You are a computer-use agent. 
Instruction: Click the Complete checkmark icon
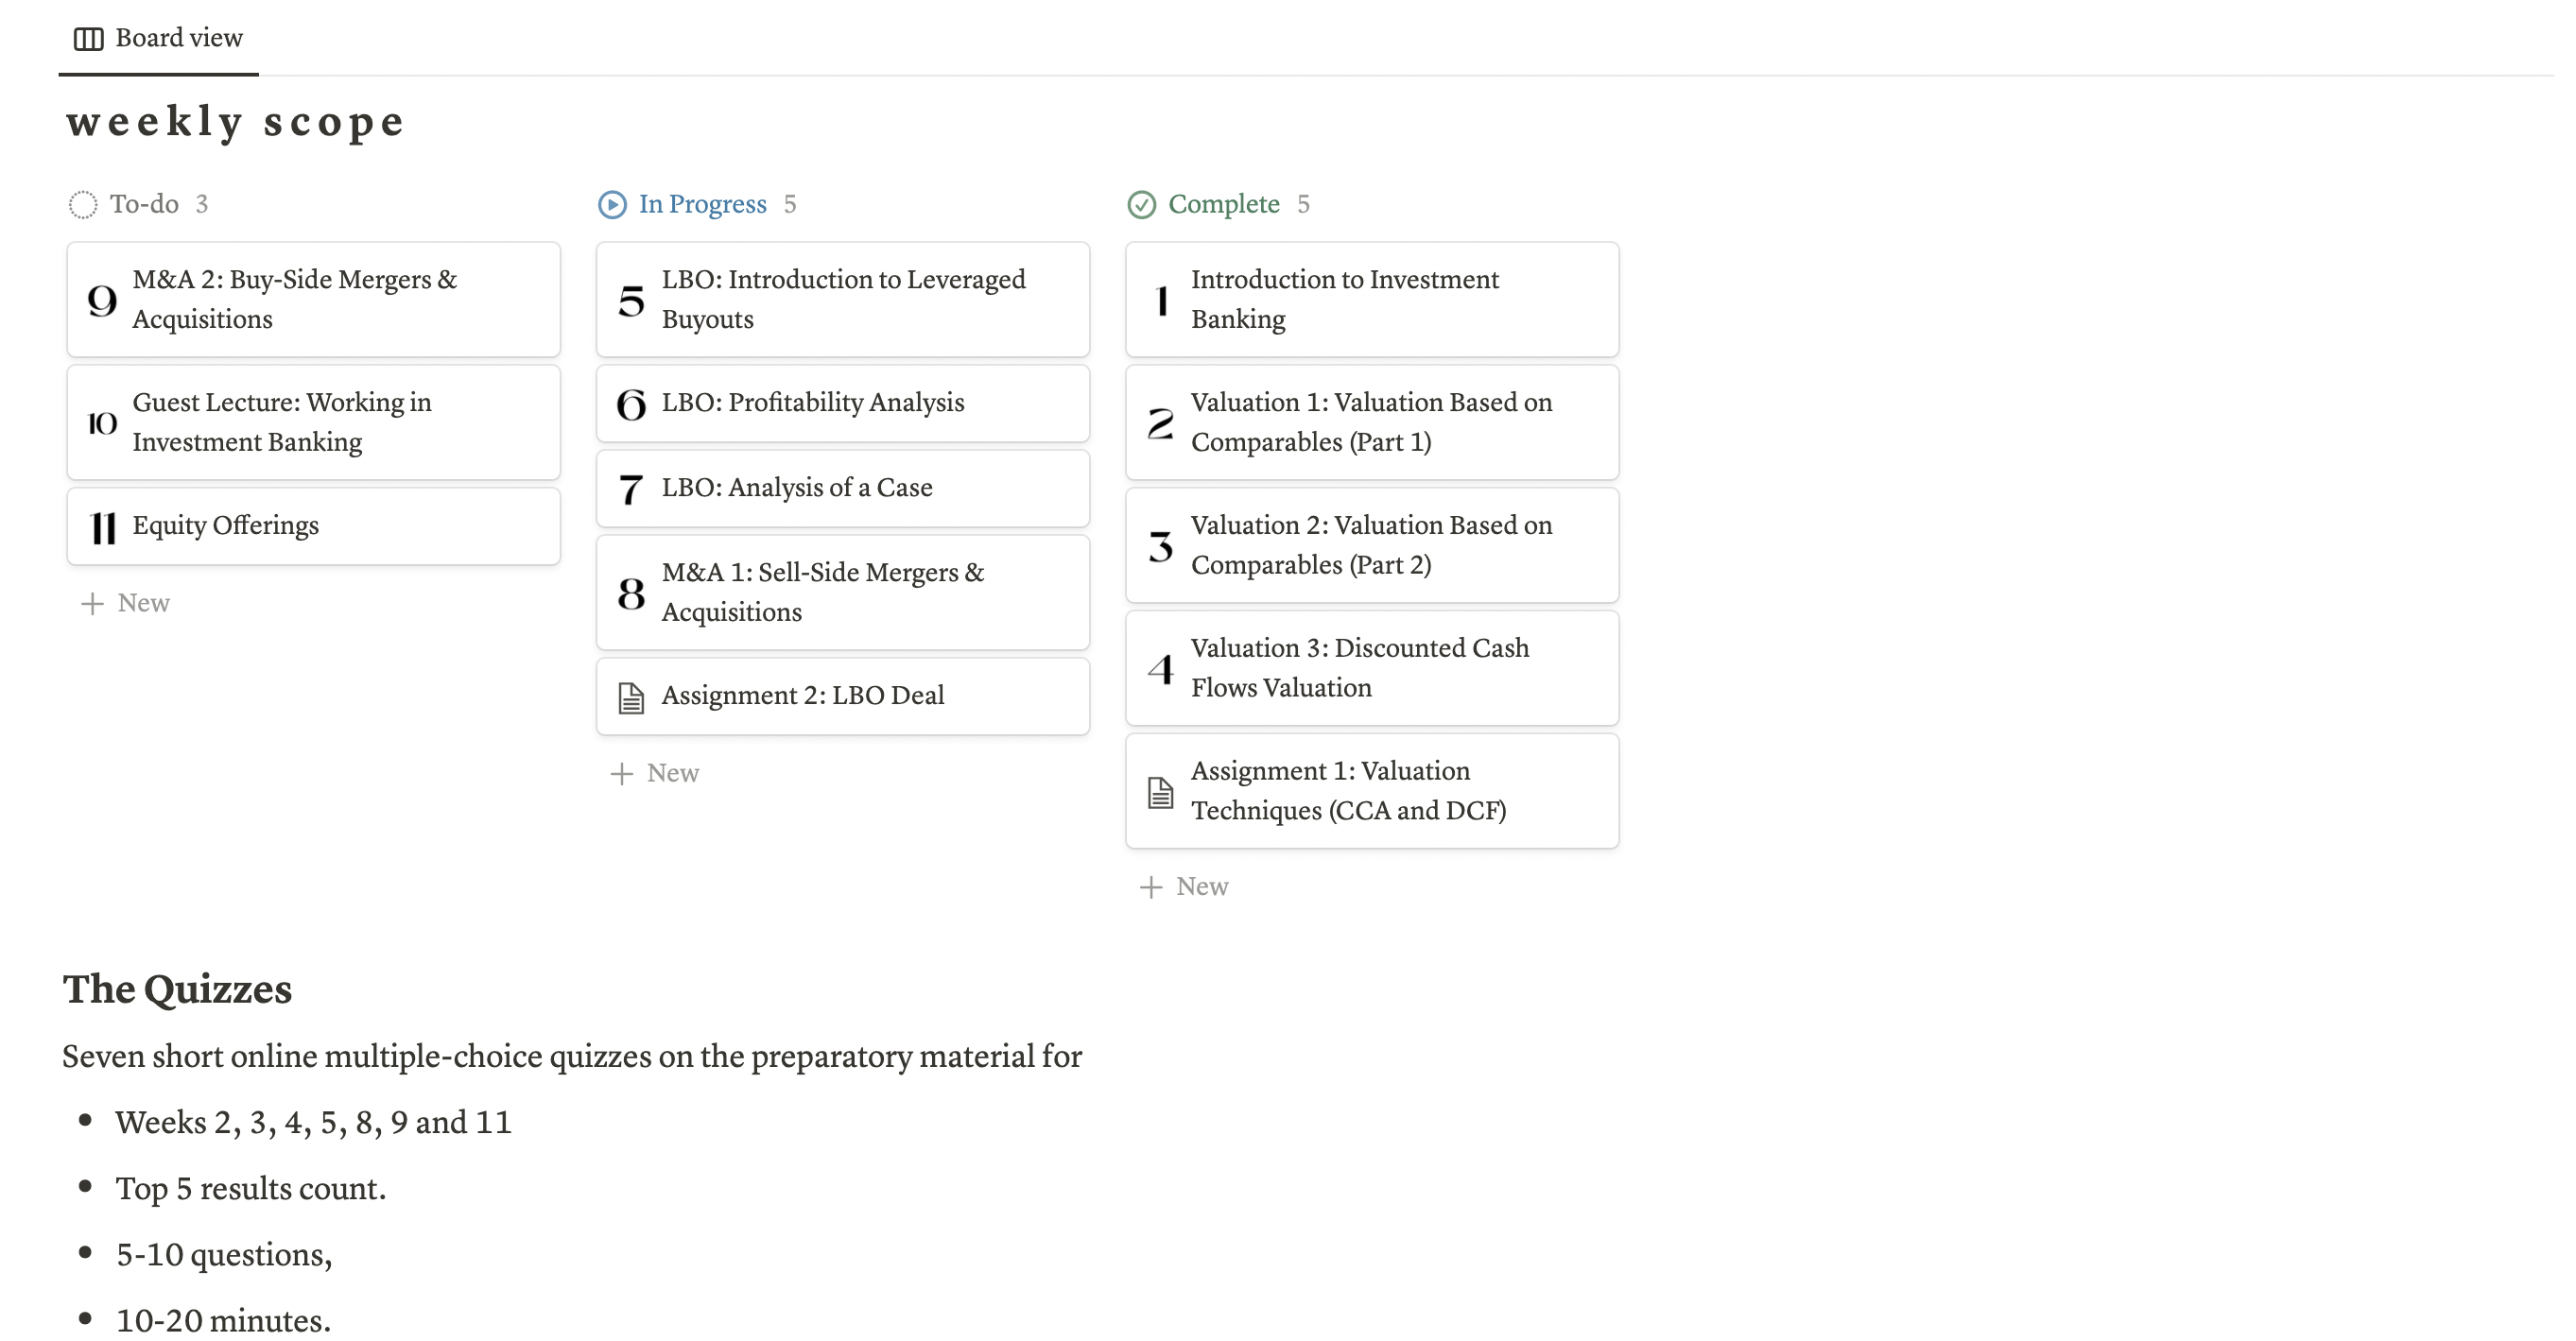tap(1143, 204)
